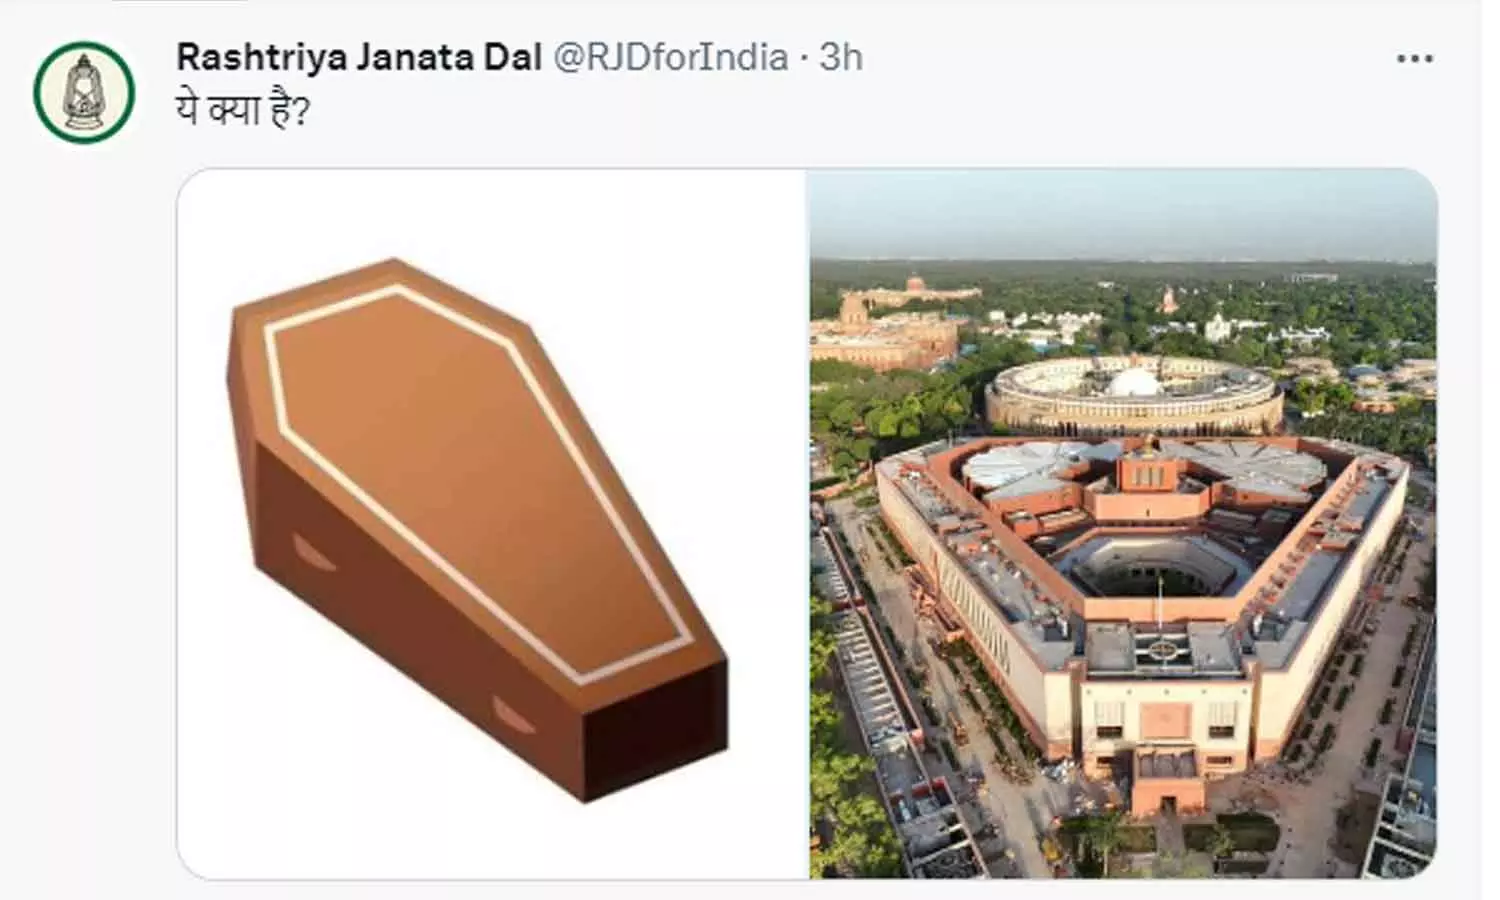Open the aerial Parliament building photo
This screenshot has height=900, width=1500.
(1123, 524)
